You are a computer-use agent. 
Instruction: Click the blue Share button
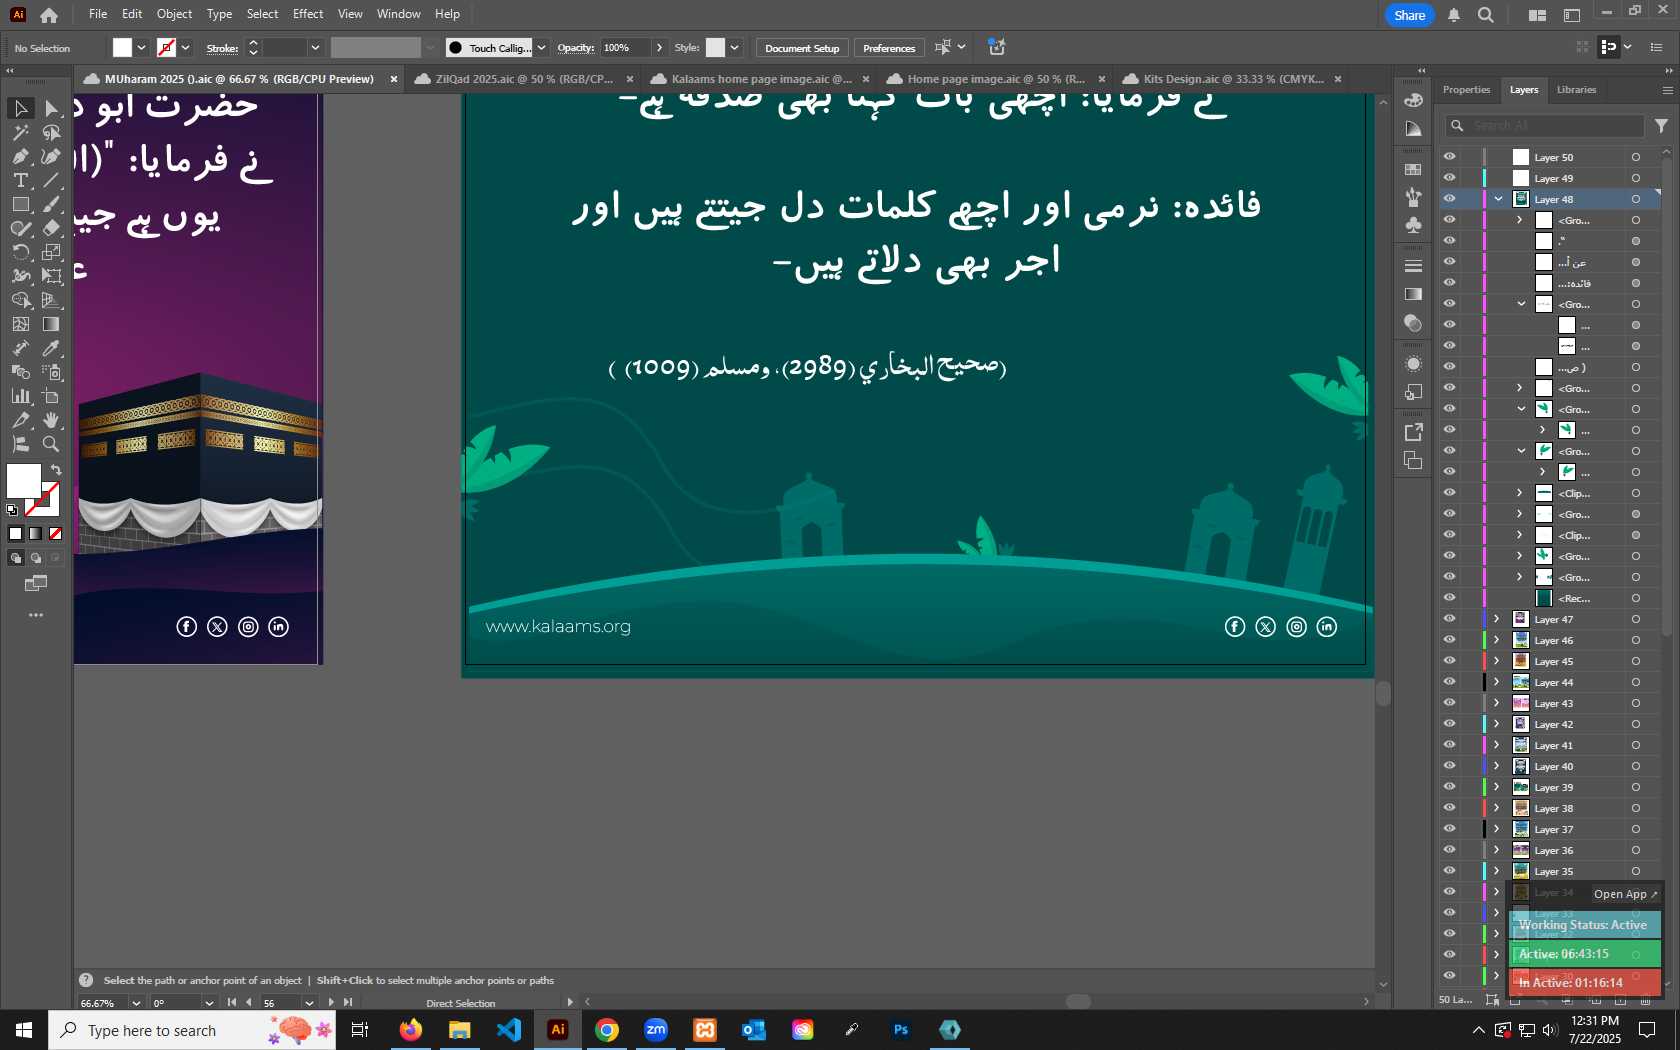(1409, 15)
